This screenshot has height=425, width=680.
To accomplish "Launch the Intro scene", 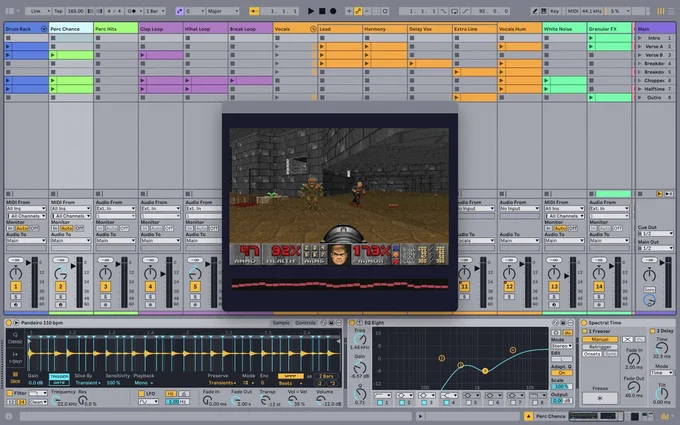I will click(640, 38).
